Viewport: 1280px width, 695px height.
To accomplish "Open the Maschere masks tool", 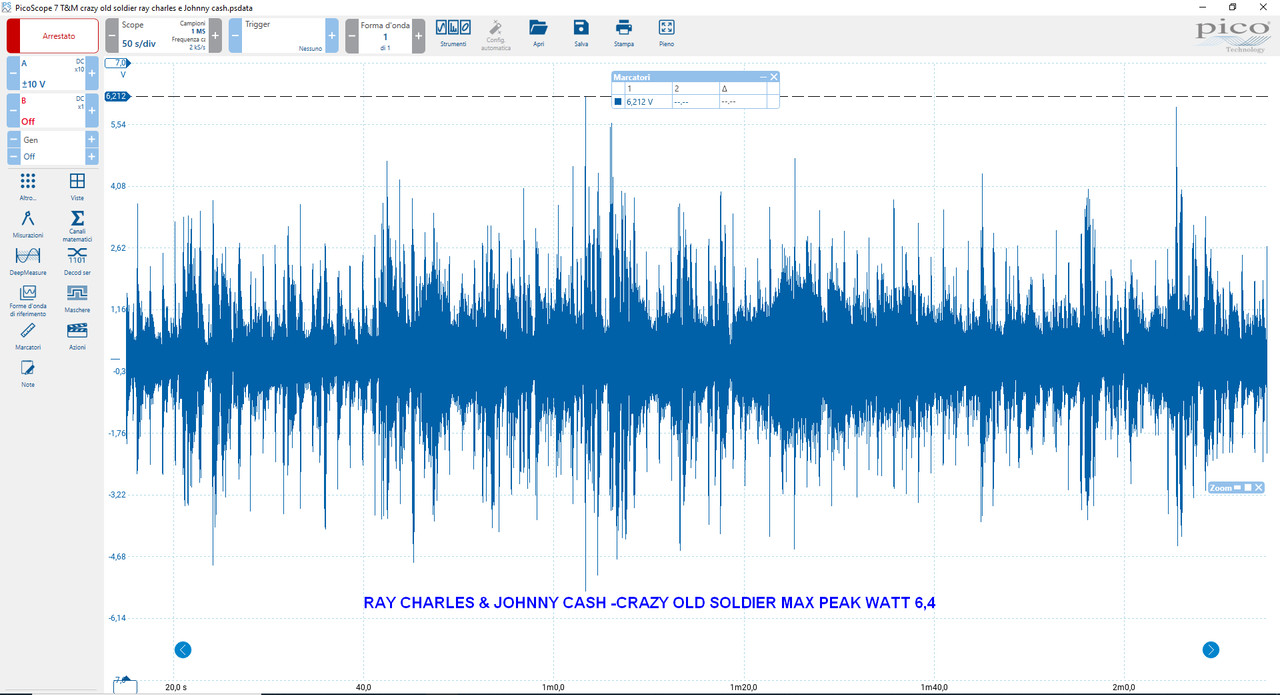I will pos(77,297).
